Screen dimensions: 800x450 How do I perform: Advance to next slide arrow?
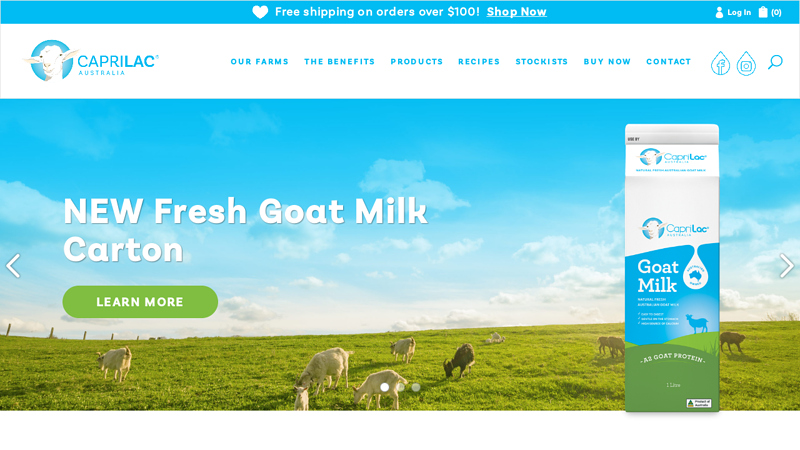[787, 265]
